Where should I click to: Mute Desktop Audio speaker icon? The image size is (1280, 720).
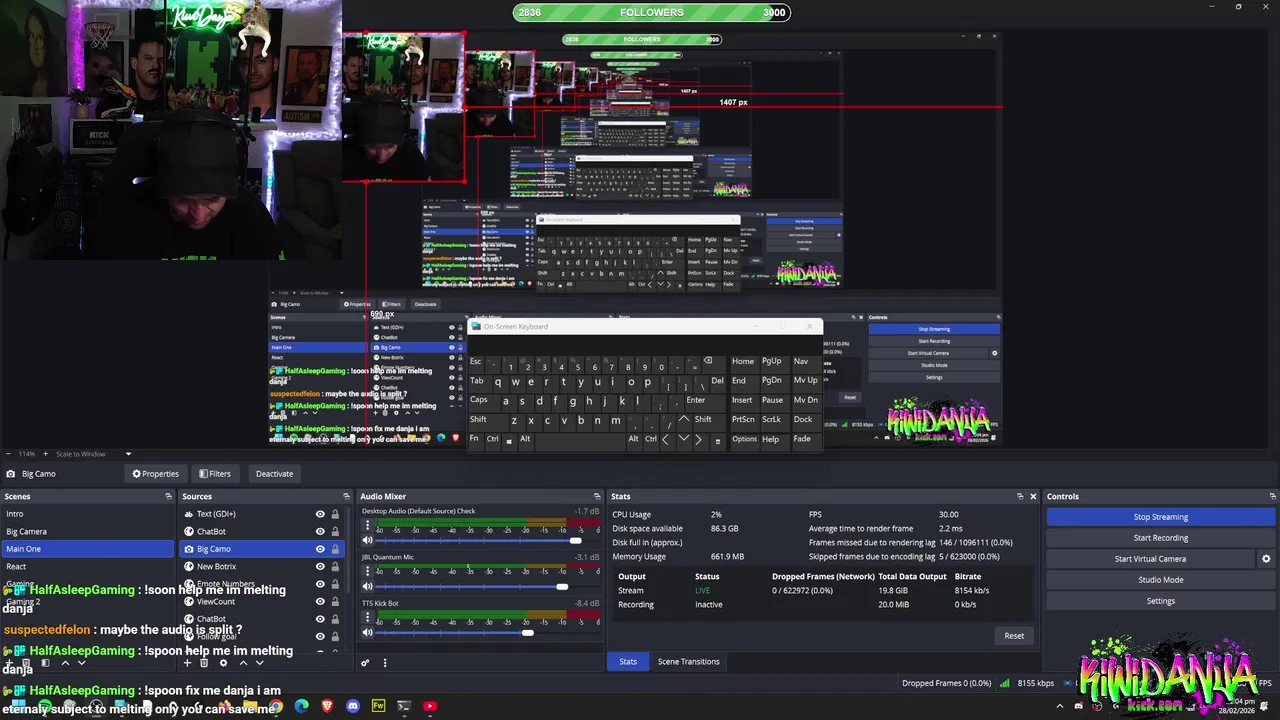click(x=367, y=540)
